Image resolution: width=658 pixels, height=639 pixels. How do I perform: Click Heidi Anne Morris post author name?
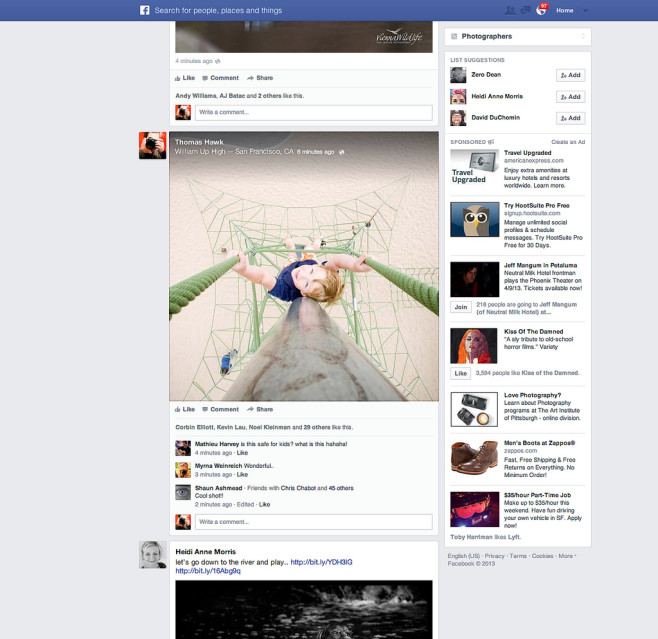point(206,552)
